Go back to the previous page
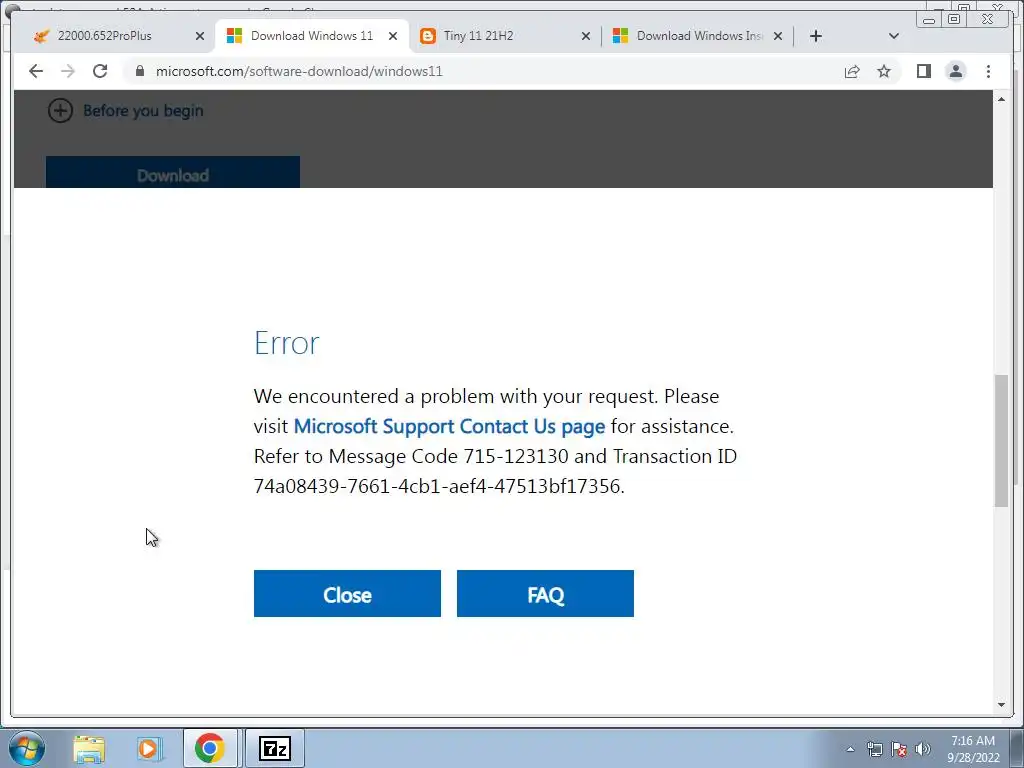This screenshot has height=768, width=1024. (x=36, y=71)
